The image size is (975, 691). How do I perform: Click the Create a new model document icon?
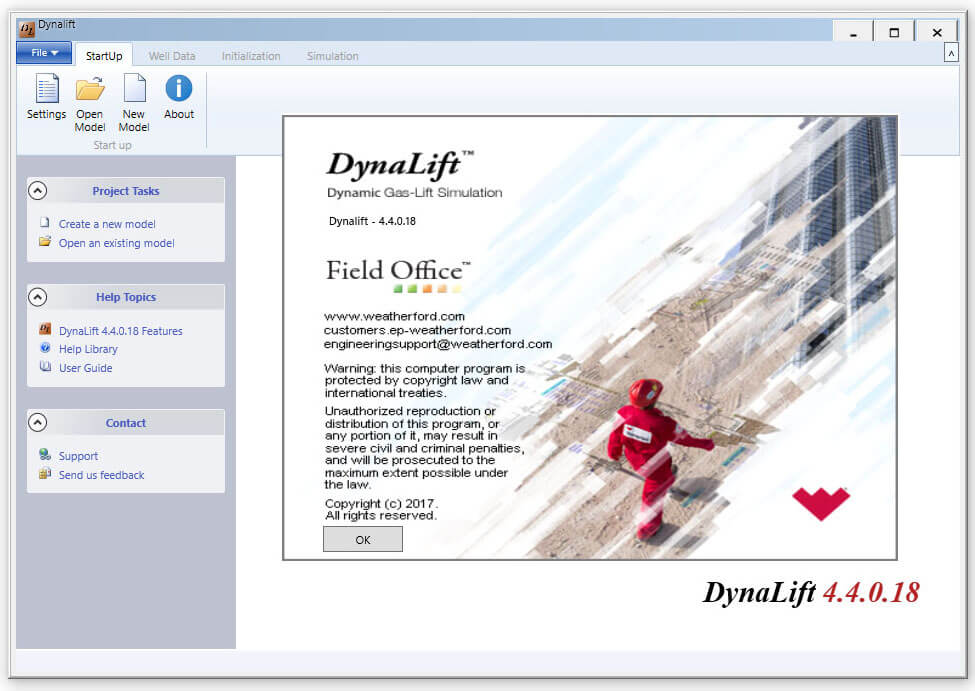point(43,223)
